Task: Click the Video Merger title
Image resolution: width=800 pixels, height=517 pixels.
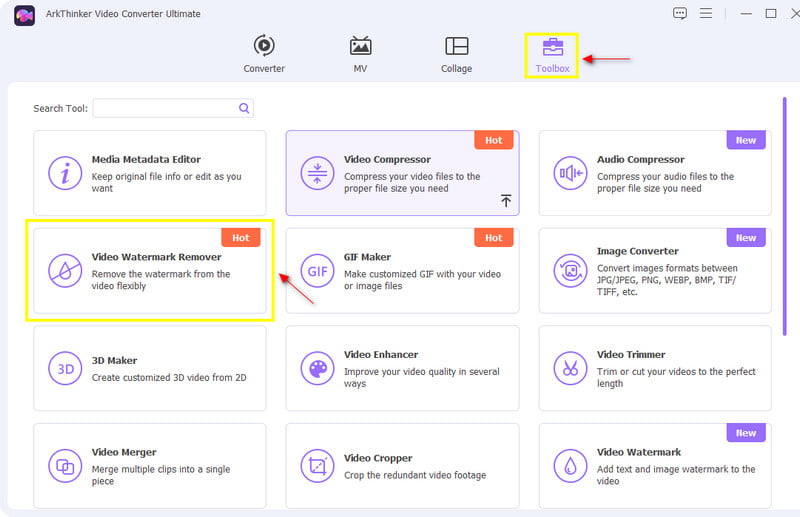Action: click(x=124, y=452)
